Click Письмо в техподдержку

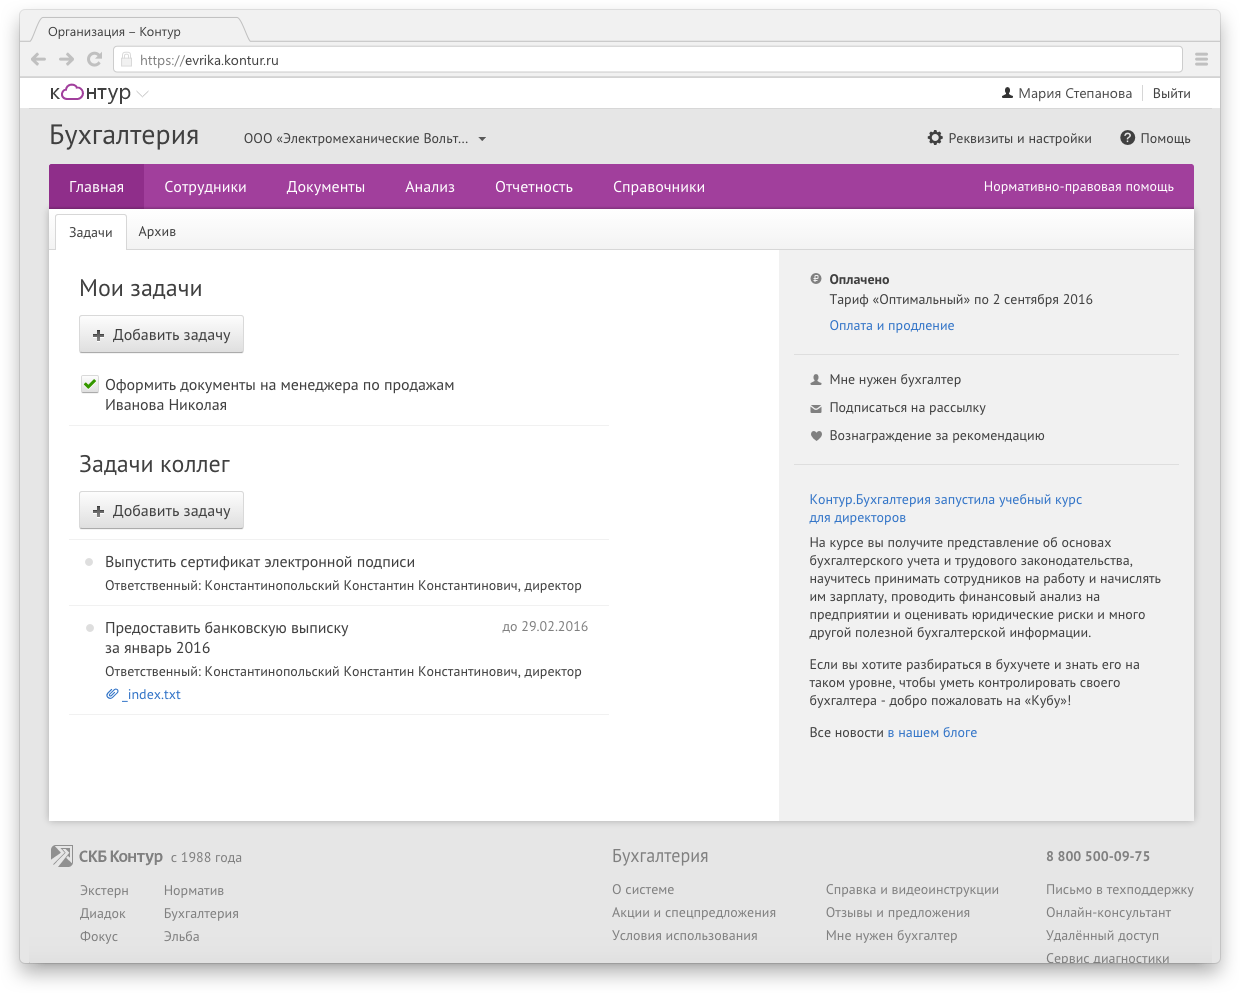point(1120,890)
